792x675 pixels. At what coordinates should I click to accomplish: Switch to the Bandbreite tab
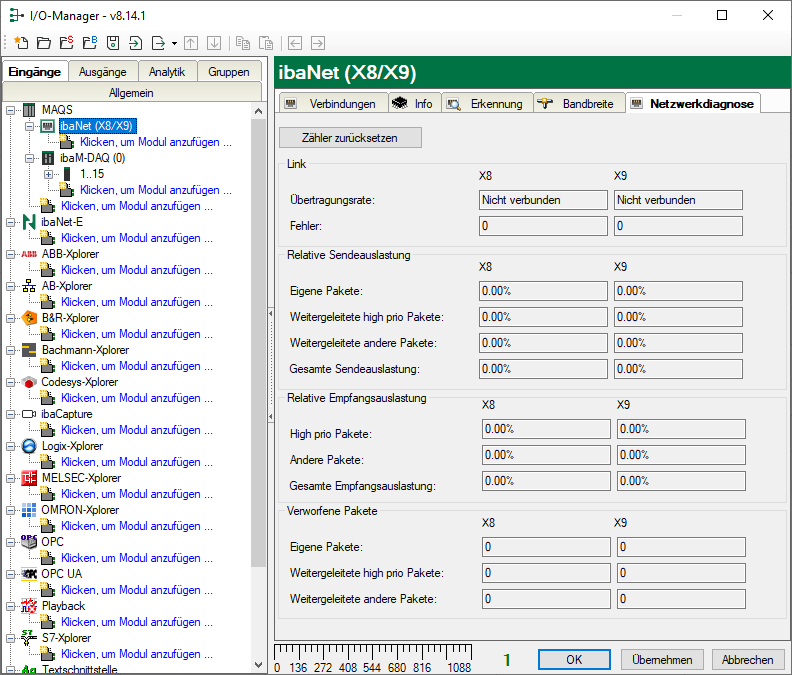(579, 104)
